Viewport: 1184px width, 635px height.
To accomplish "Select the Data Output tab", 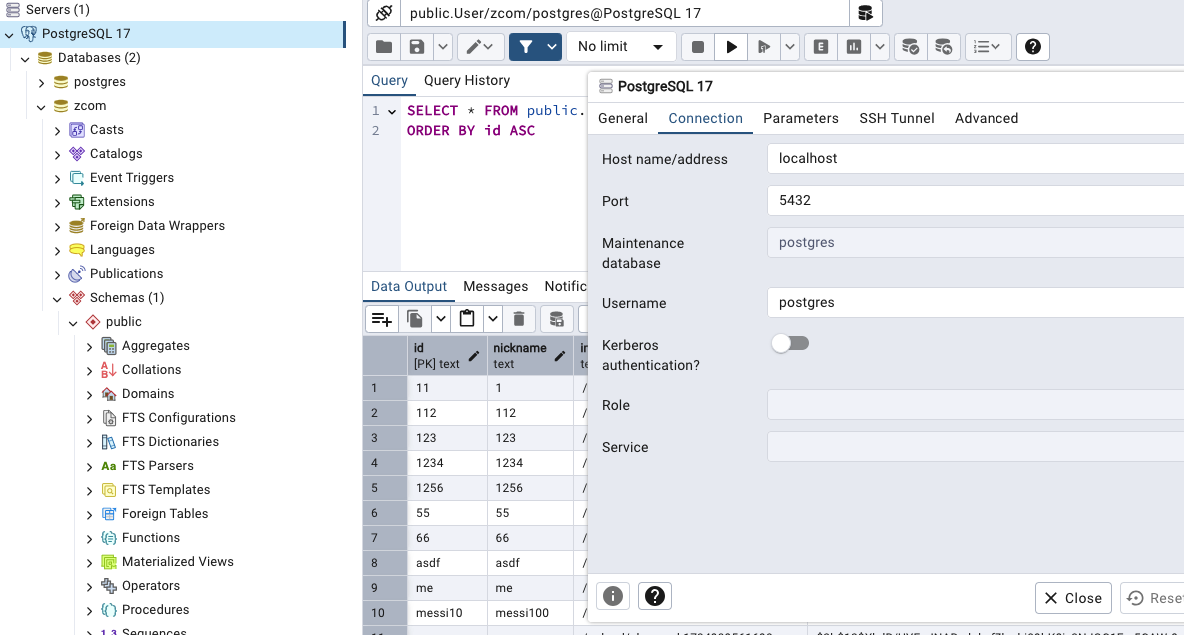I will pos(409,286).
